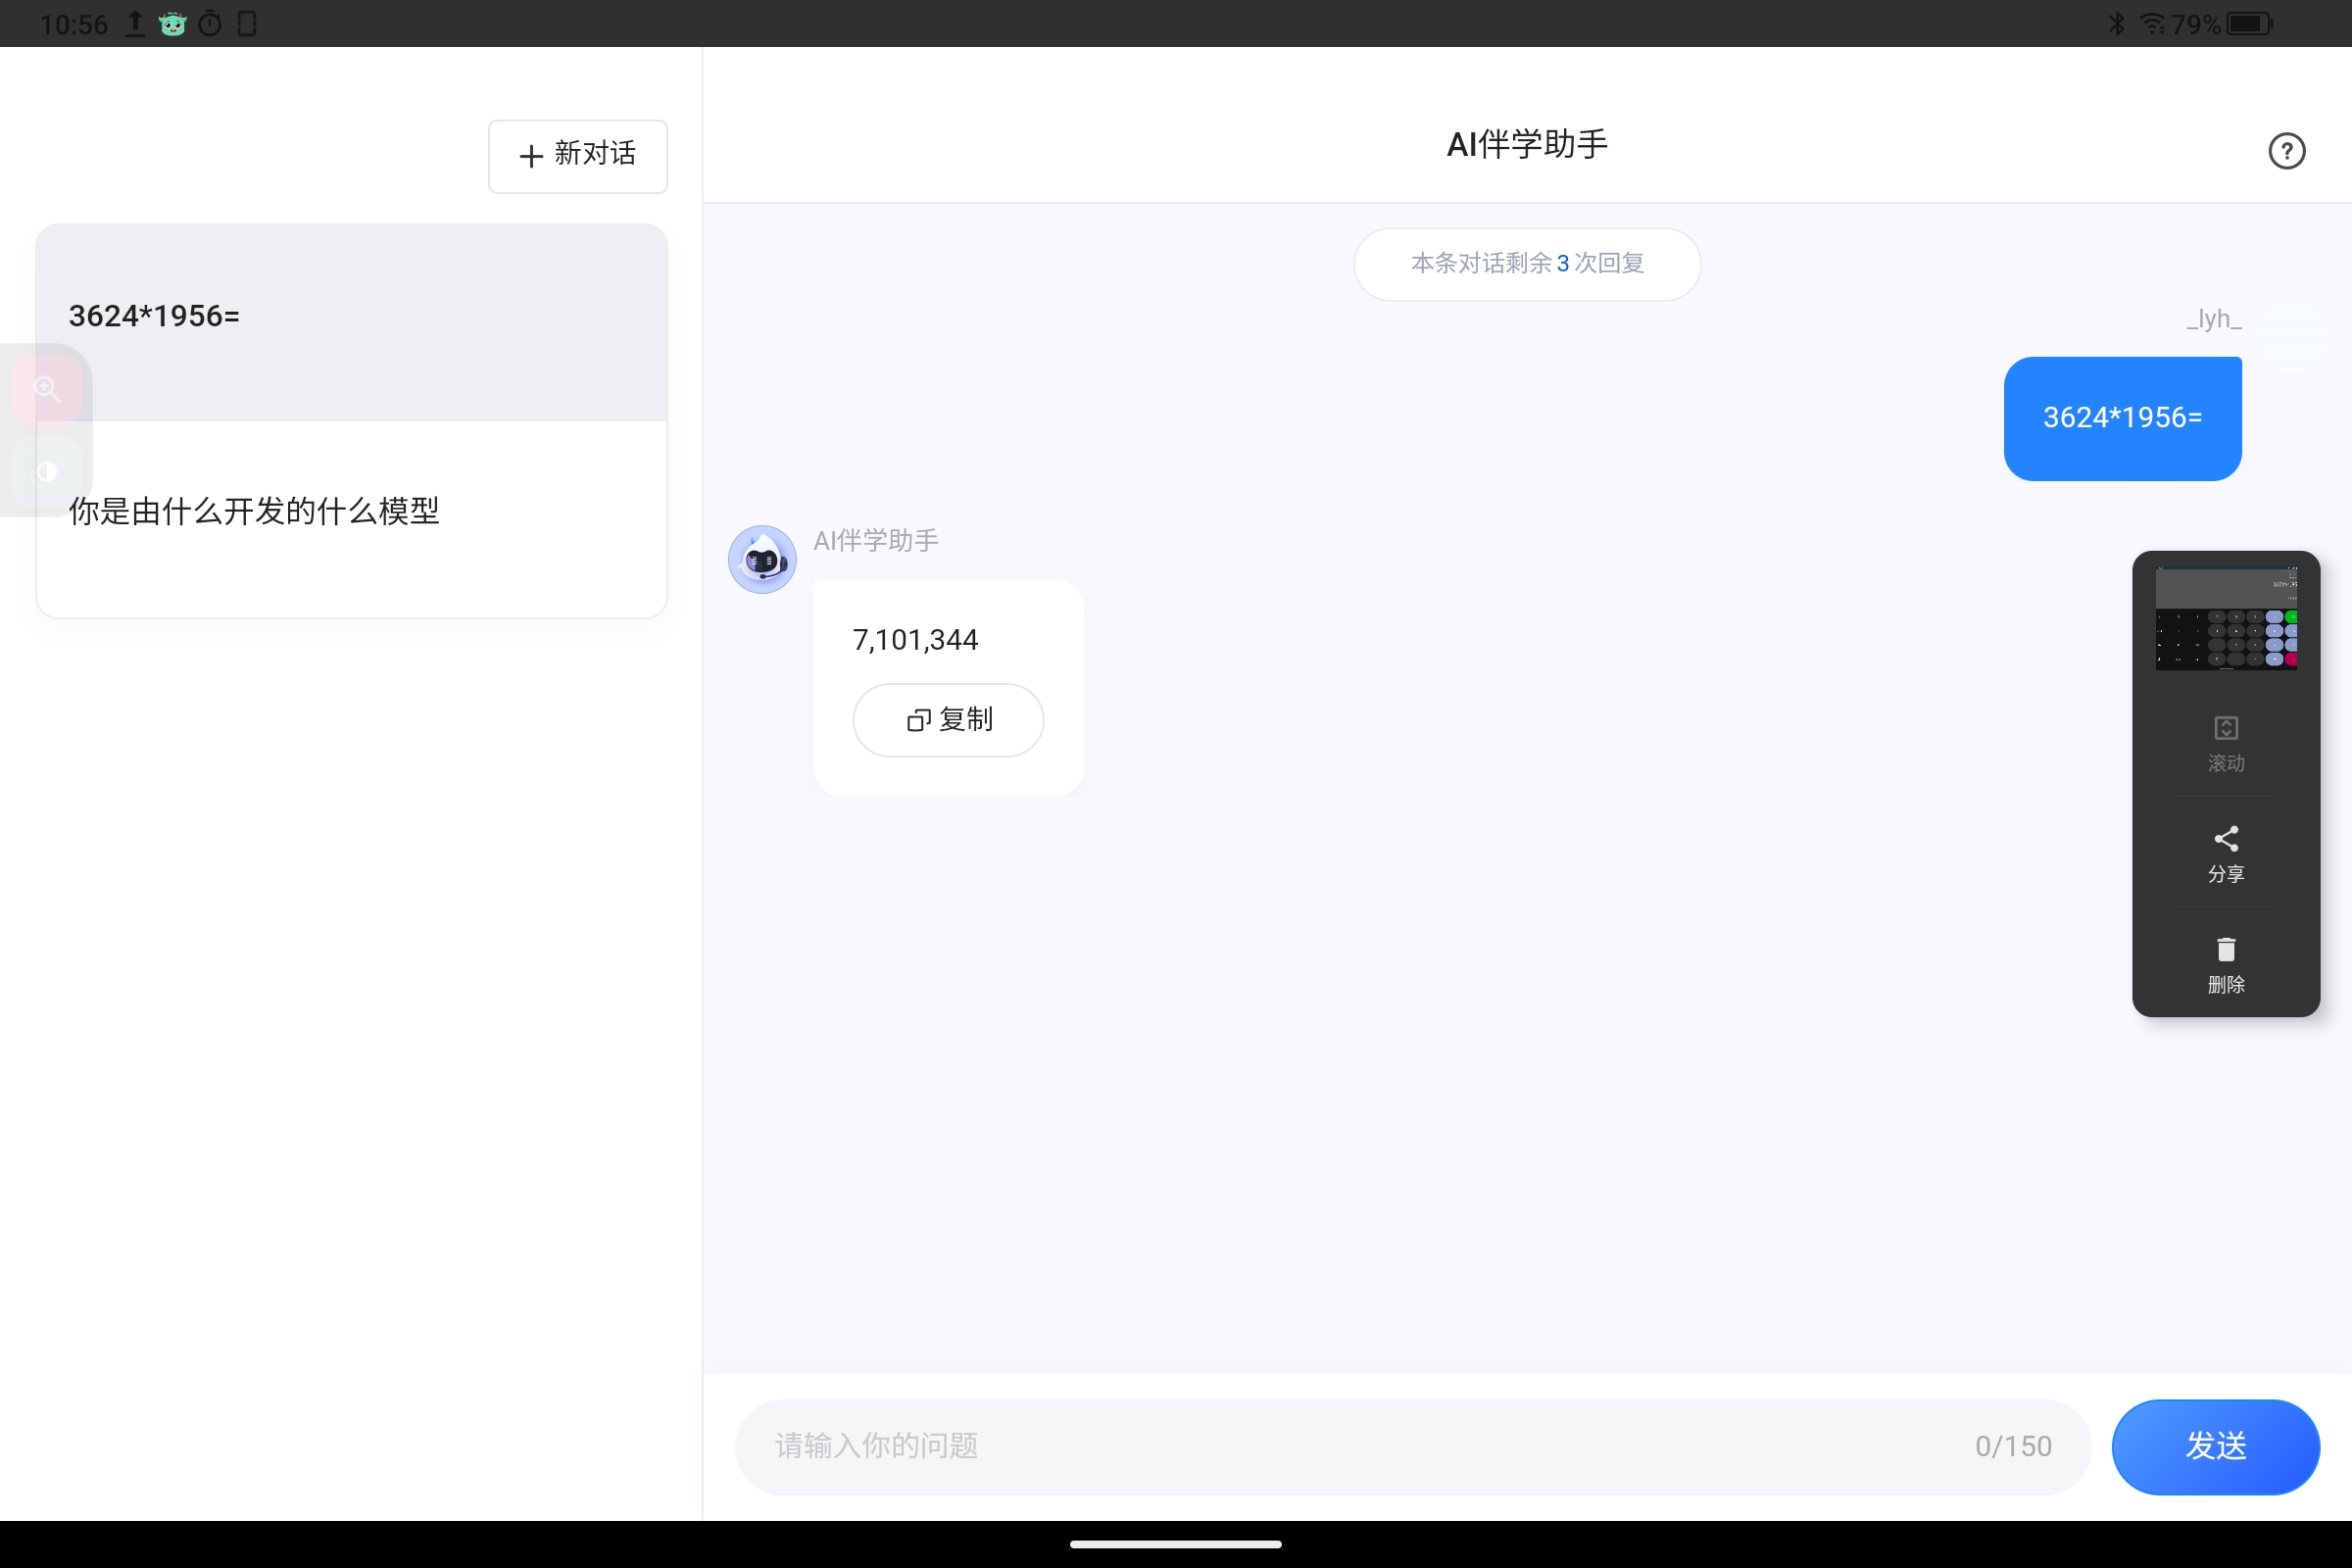Open the 你是由什么开发的什么模型 conversation
Screen dimensions: 2352x1568
click(352, 518)
